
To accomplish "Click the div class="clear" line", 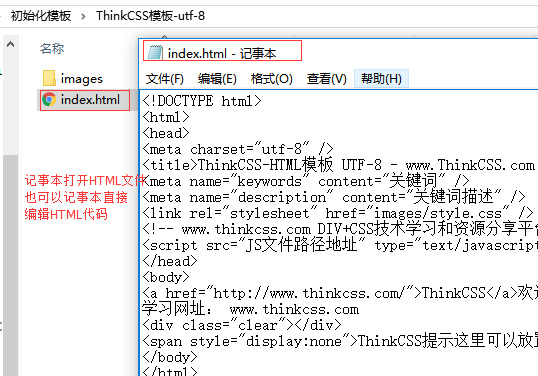I will coord(242,325).
